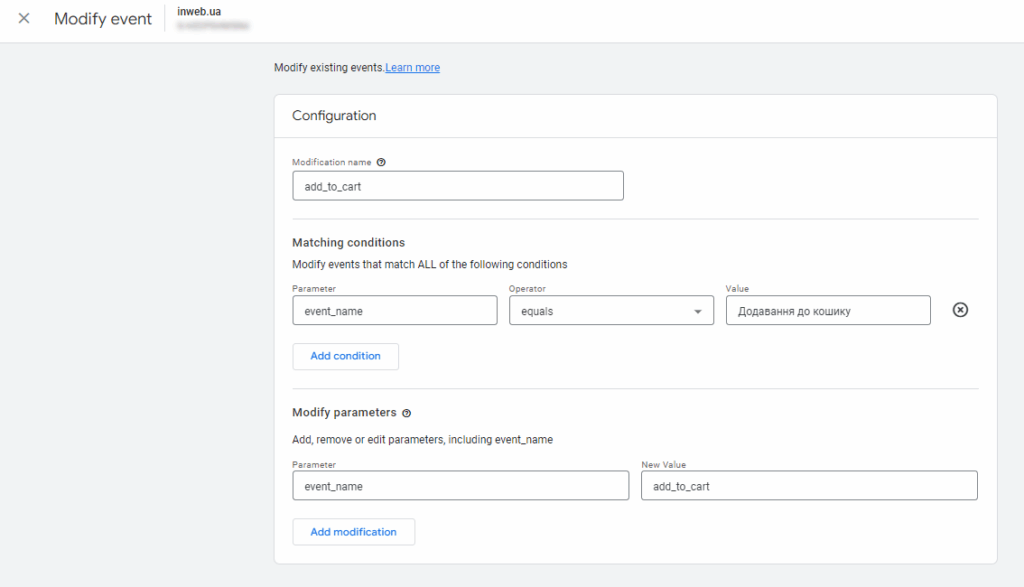
Task: Click the matching conditions Parameter field
Action: (x=394, y=311)
